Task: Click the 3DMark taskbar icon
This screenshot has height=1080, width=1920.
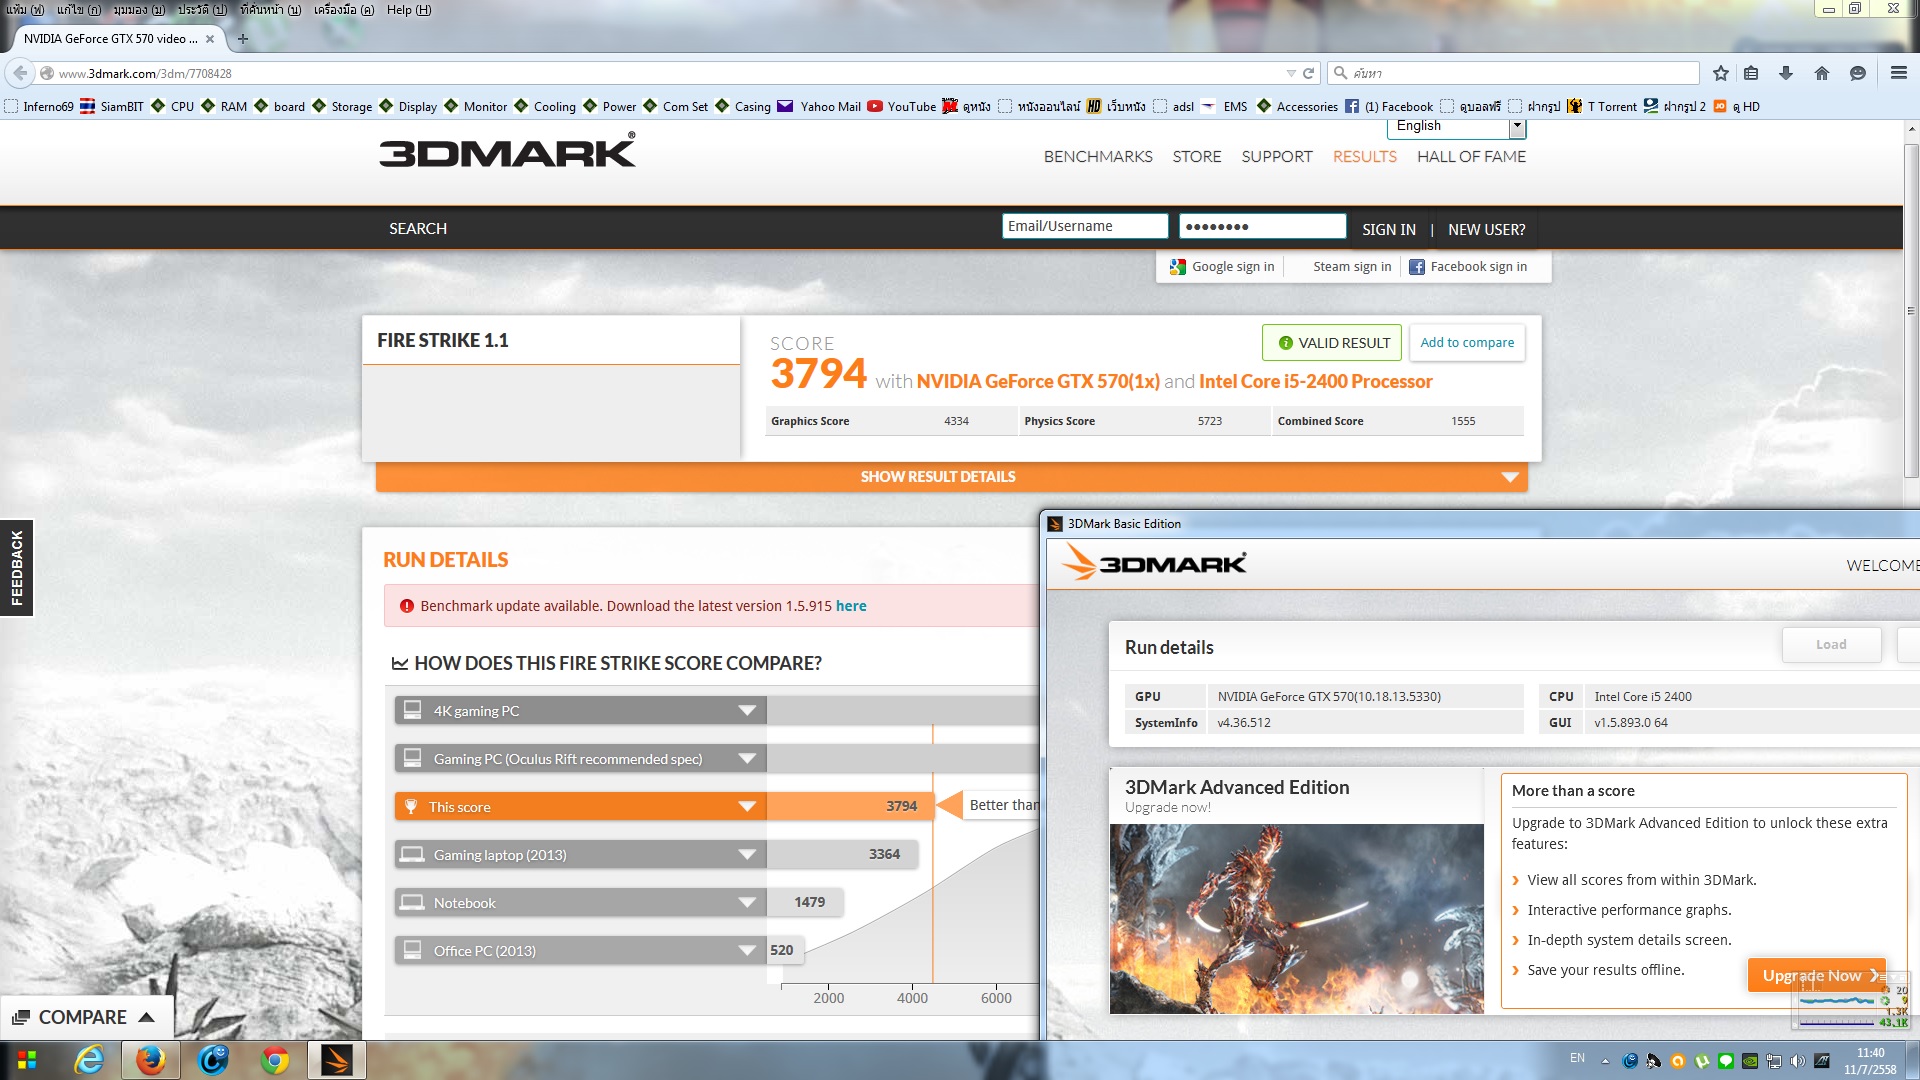Action: (336, 1060)
